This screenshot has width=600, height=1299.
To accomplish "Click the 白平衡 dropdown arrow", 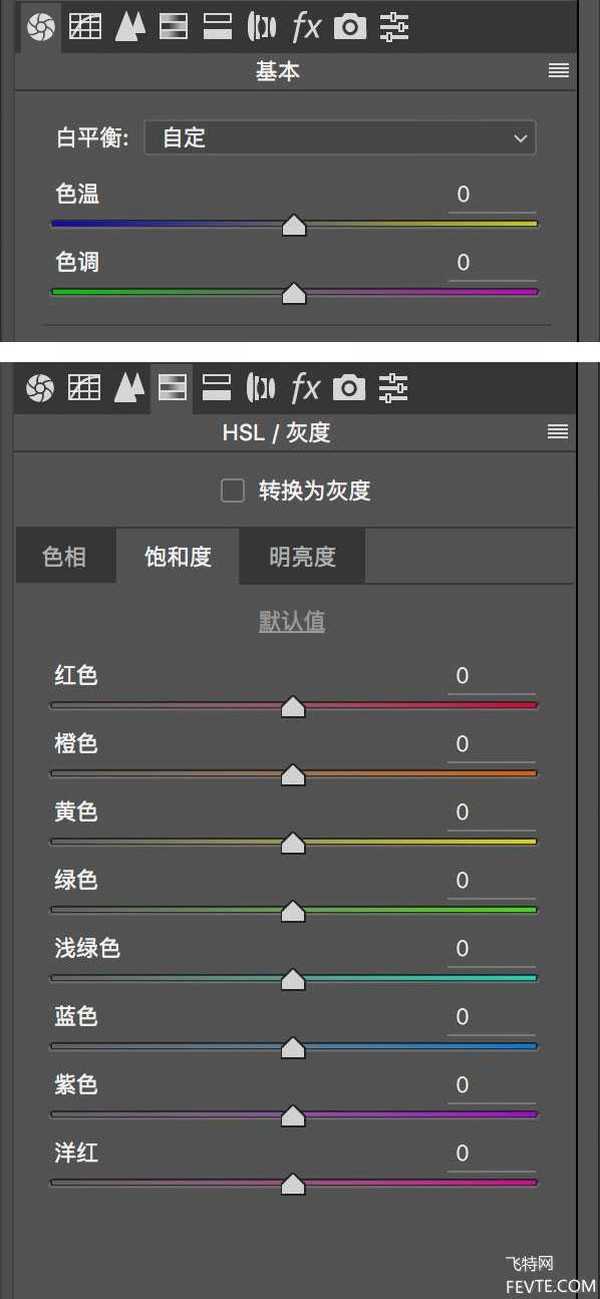I will click(520, 138).
